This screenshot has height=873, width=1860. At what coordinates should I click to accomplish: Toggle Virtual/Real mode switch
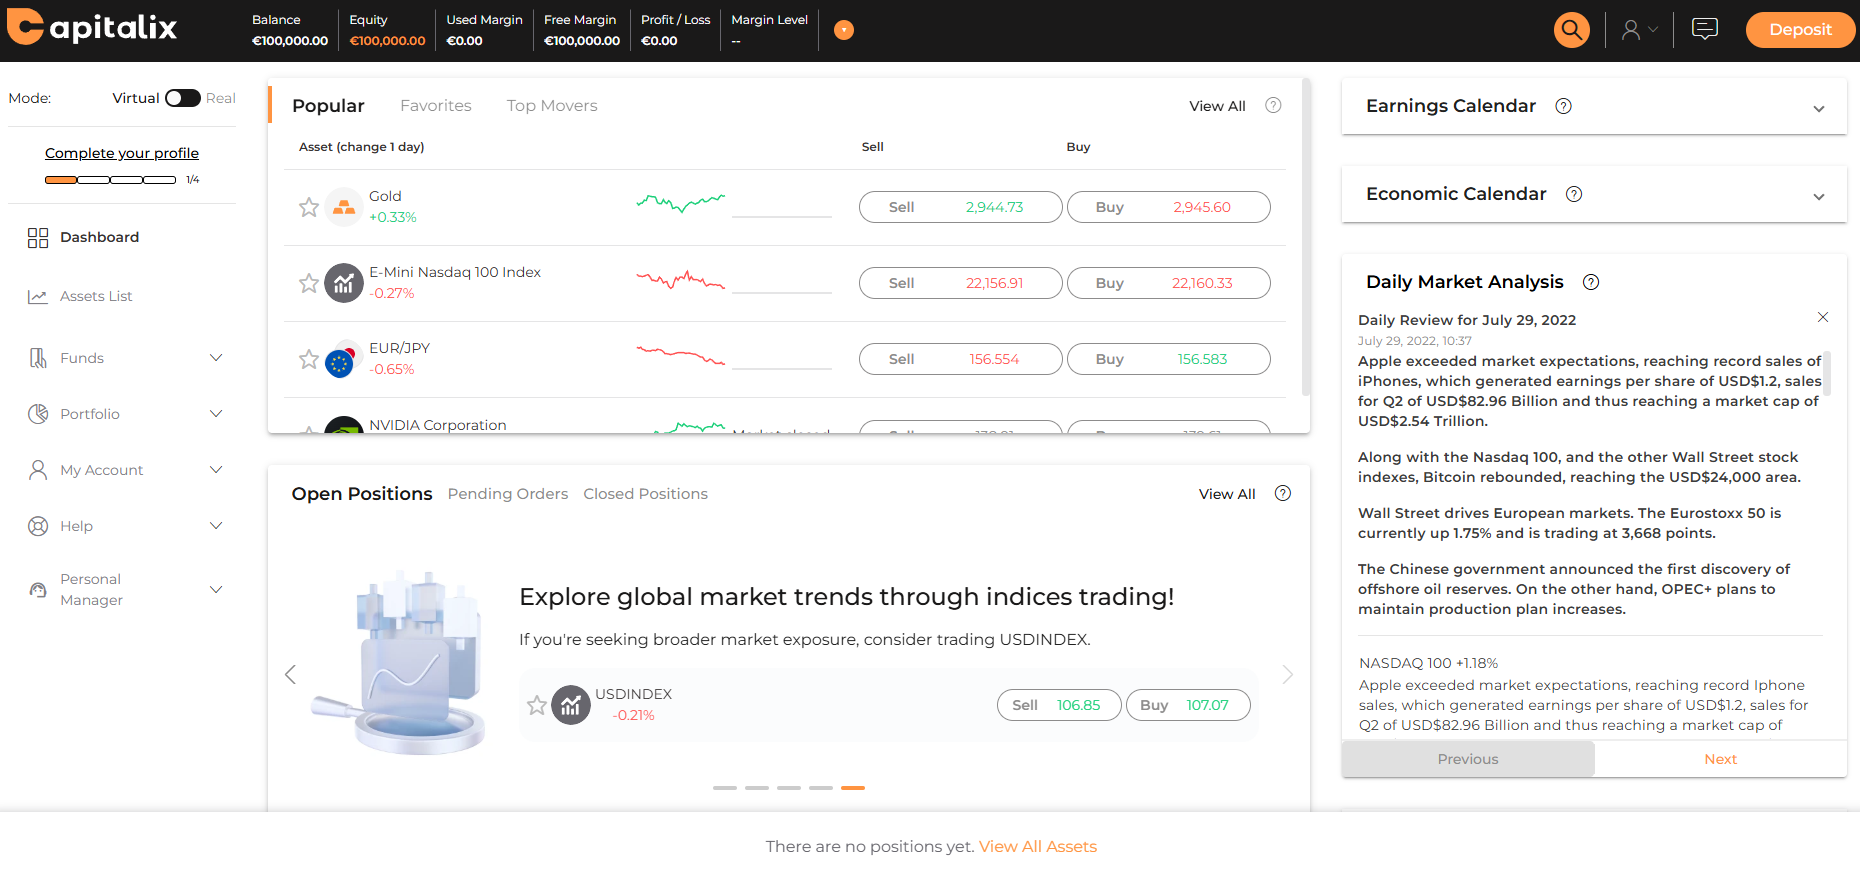(183, 98)
